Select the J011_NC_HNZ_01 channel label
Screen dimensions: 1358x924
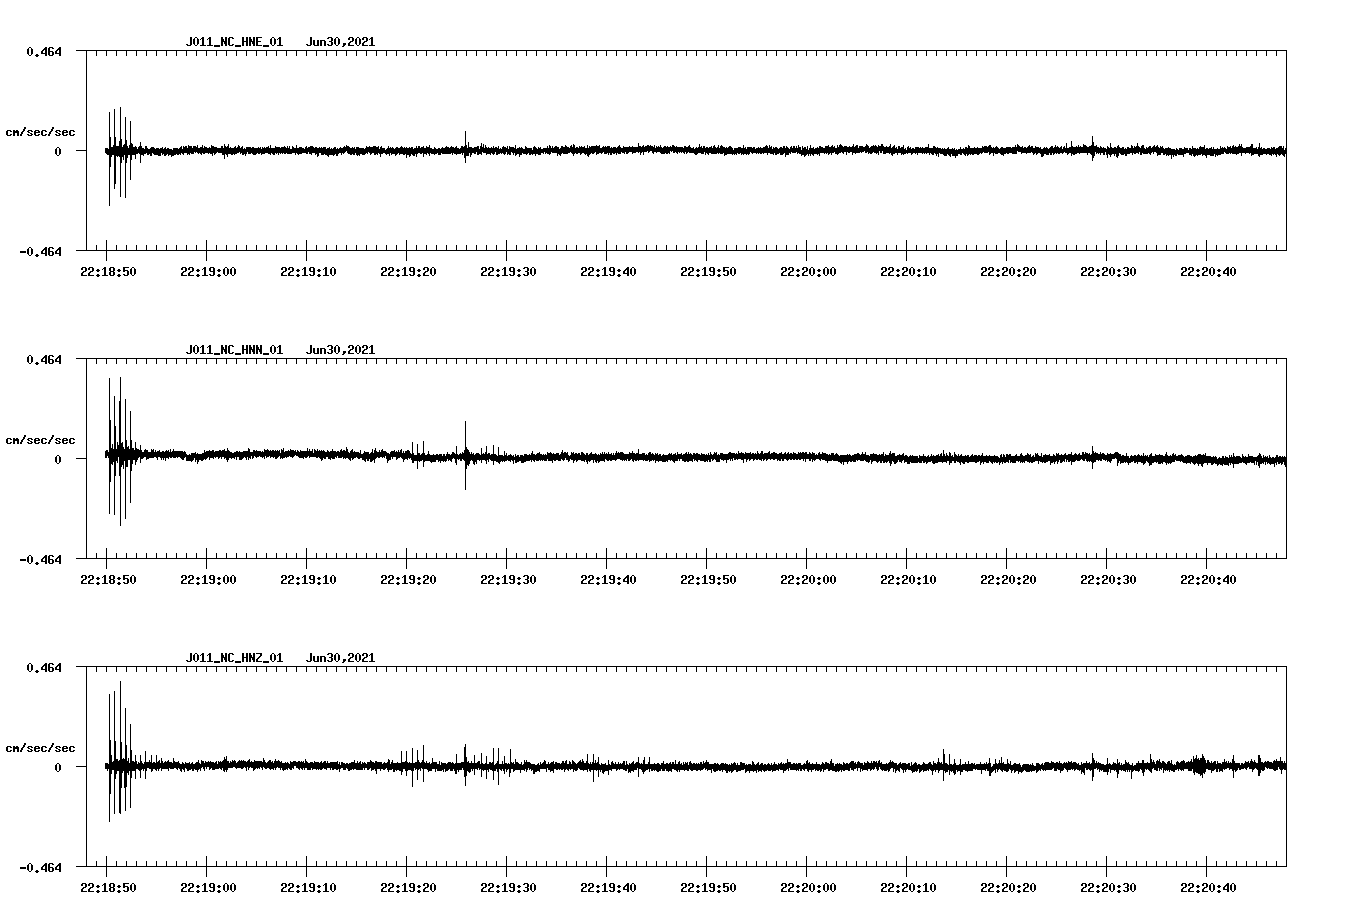tap(233, 657)
